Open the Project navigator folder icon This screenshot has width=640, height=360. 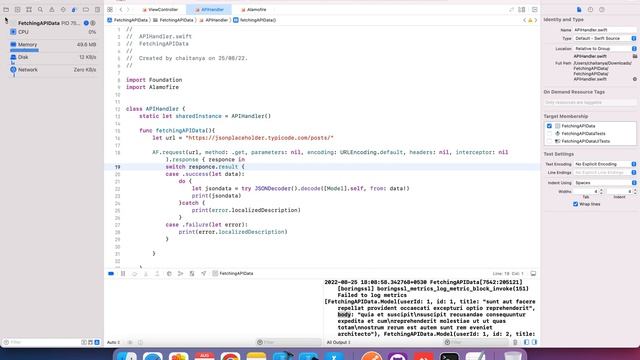(6, 9)
